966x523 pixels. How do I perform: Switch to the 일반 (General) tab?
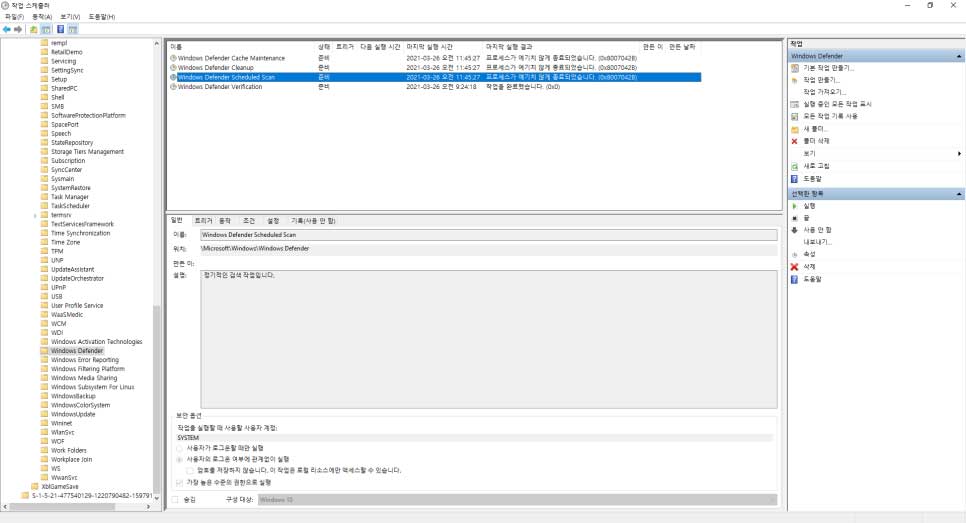177,220
